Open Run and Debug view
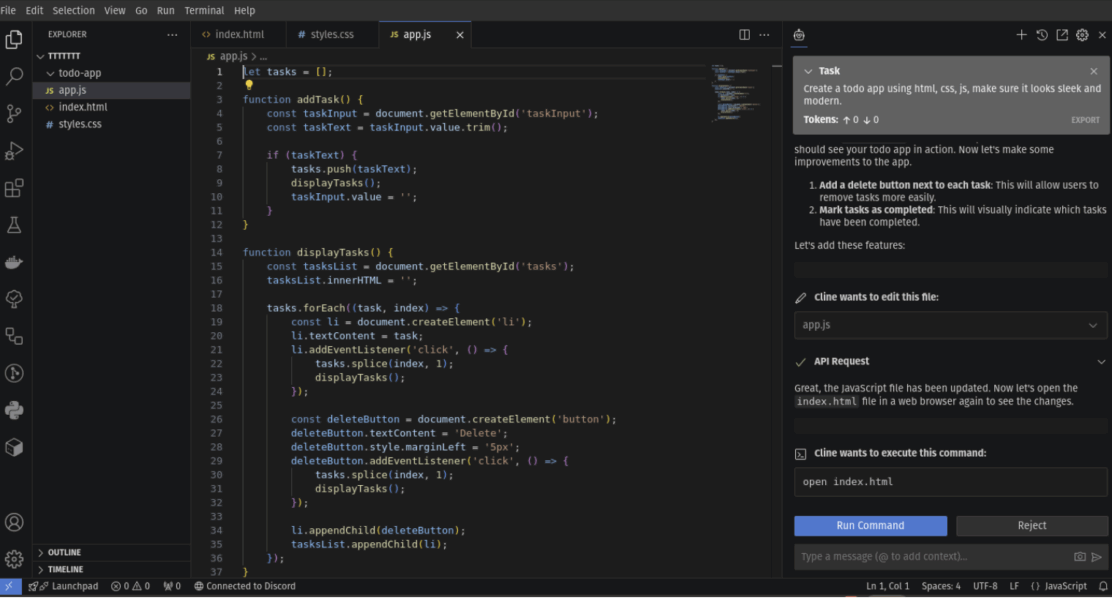The height and width of the screenshot is (600, 1112). click(x=14, y=151)
